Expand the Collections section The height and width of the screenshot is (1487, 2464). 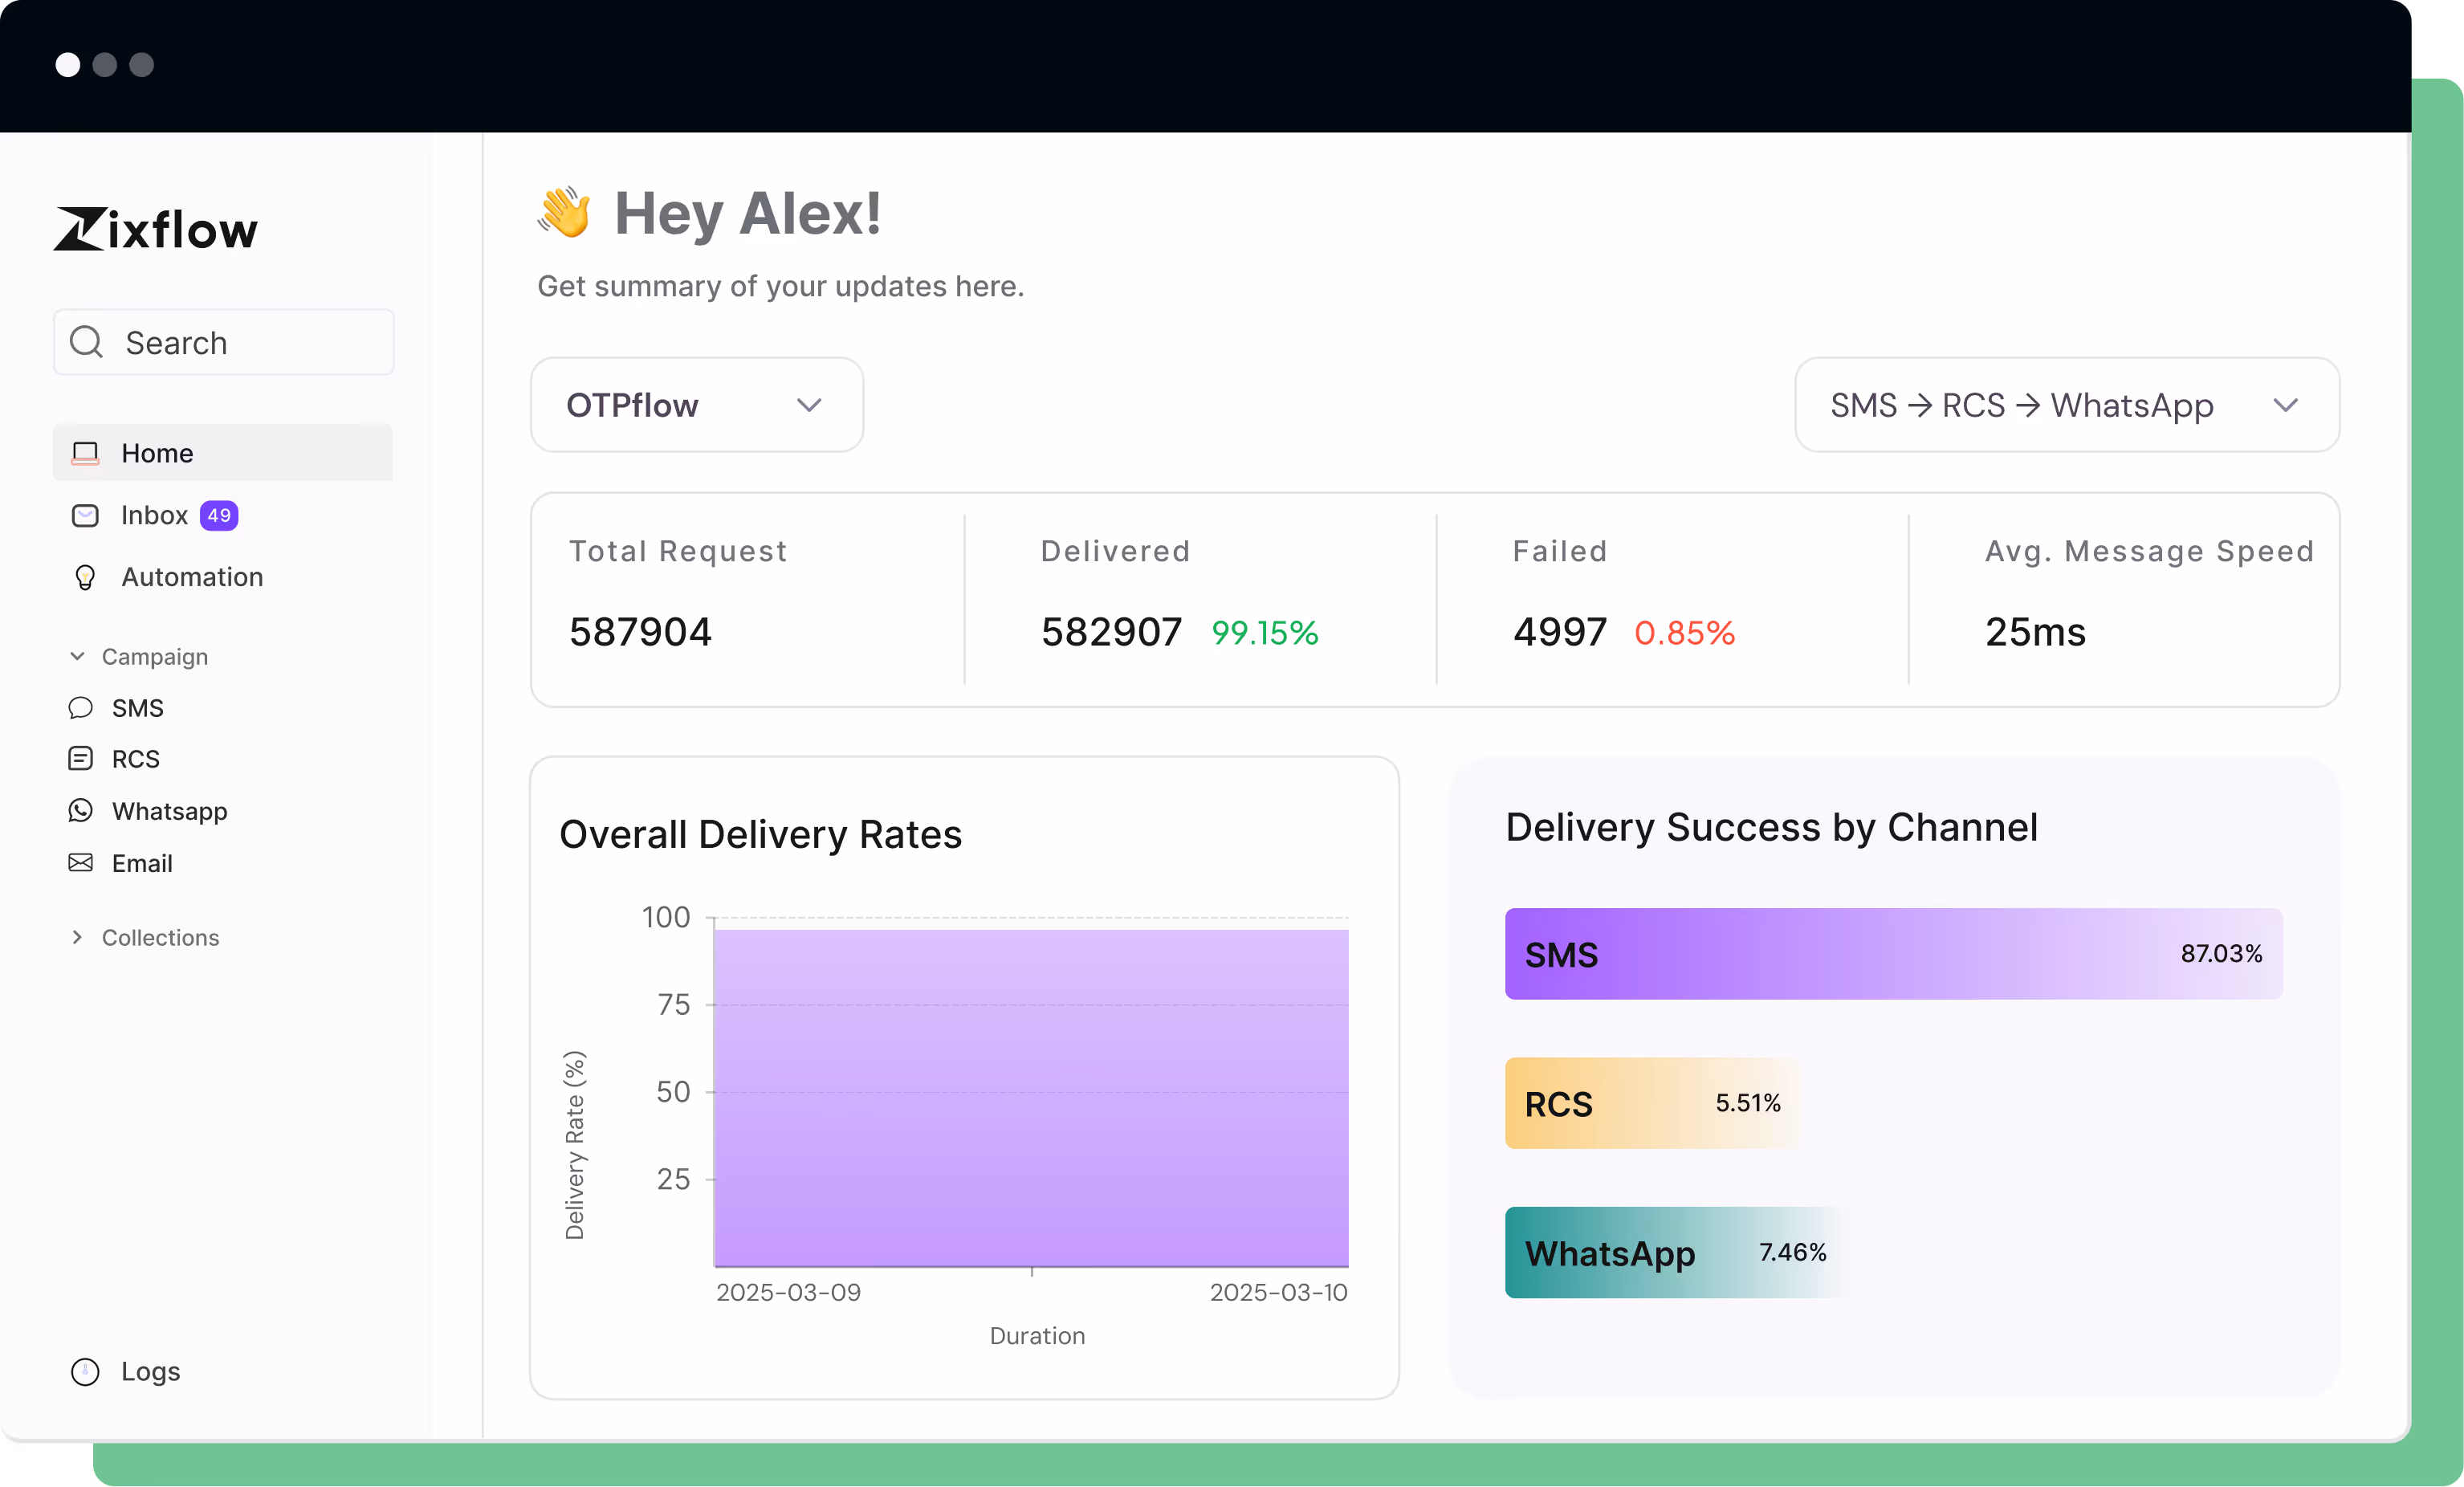pyautogui.click(x=78, y=938)
